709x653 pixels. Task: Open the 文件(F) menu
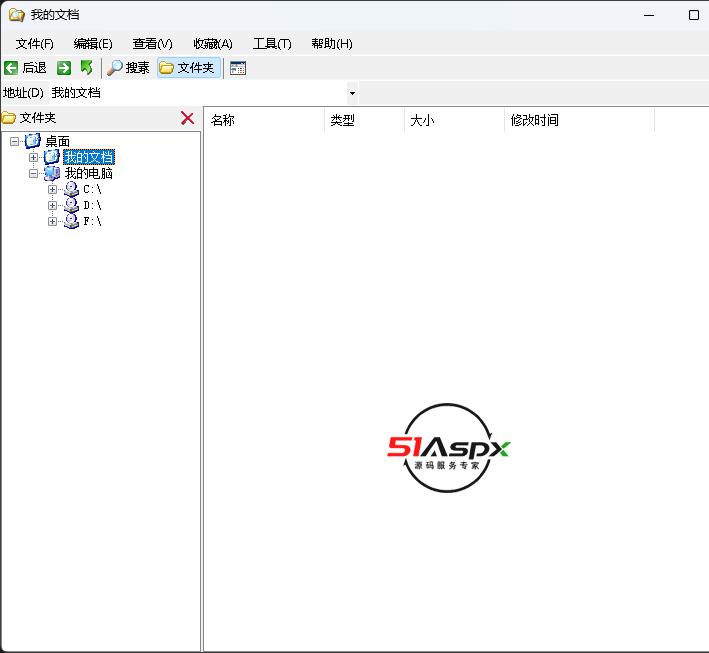tap(34, 43)
